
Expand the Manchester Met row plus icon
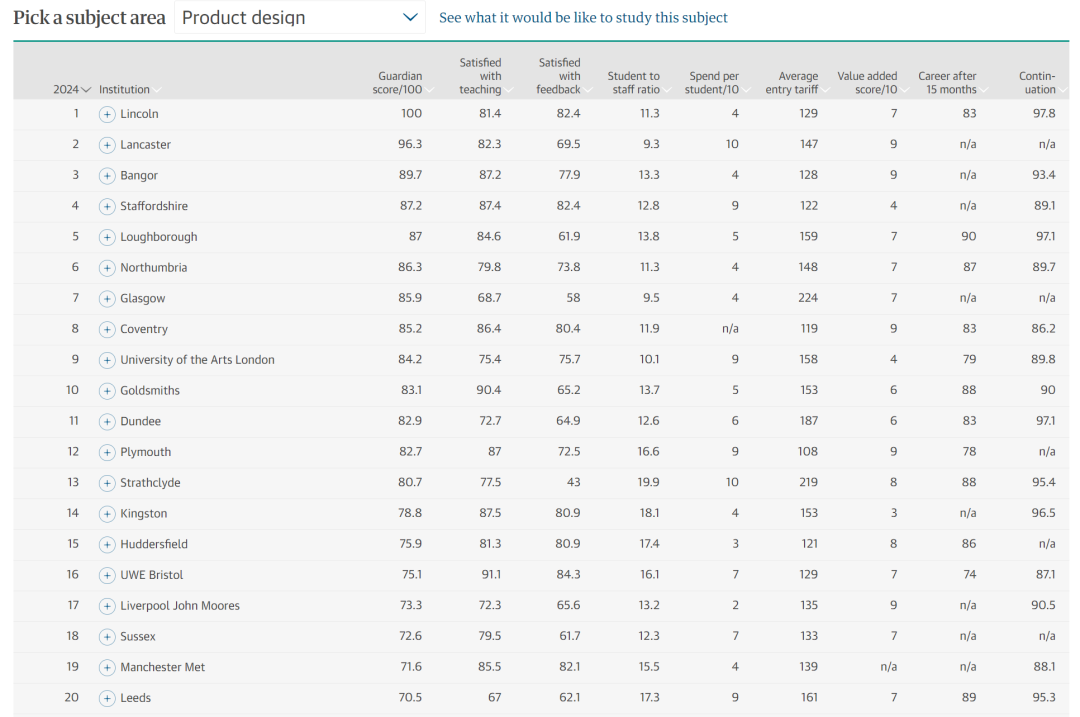click(107, 667)
